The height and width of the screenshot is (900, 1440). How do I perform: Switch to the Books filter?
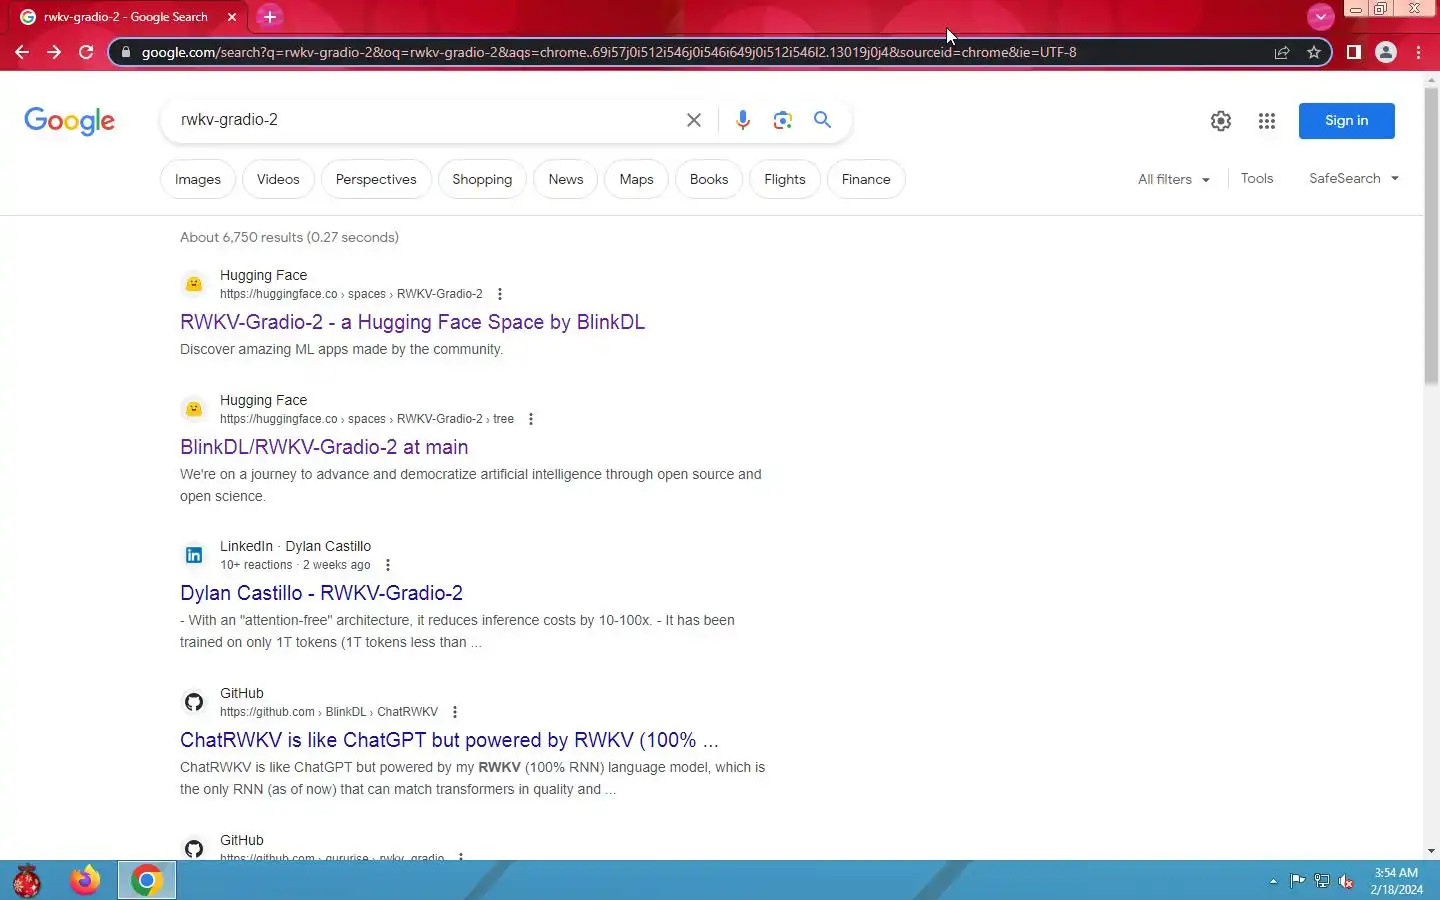(x=709, y=179)
